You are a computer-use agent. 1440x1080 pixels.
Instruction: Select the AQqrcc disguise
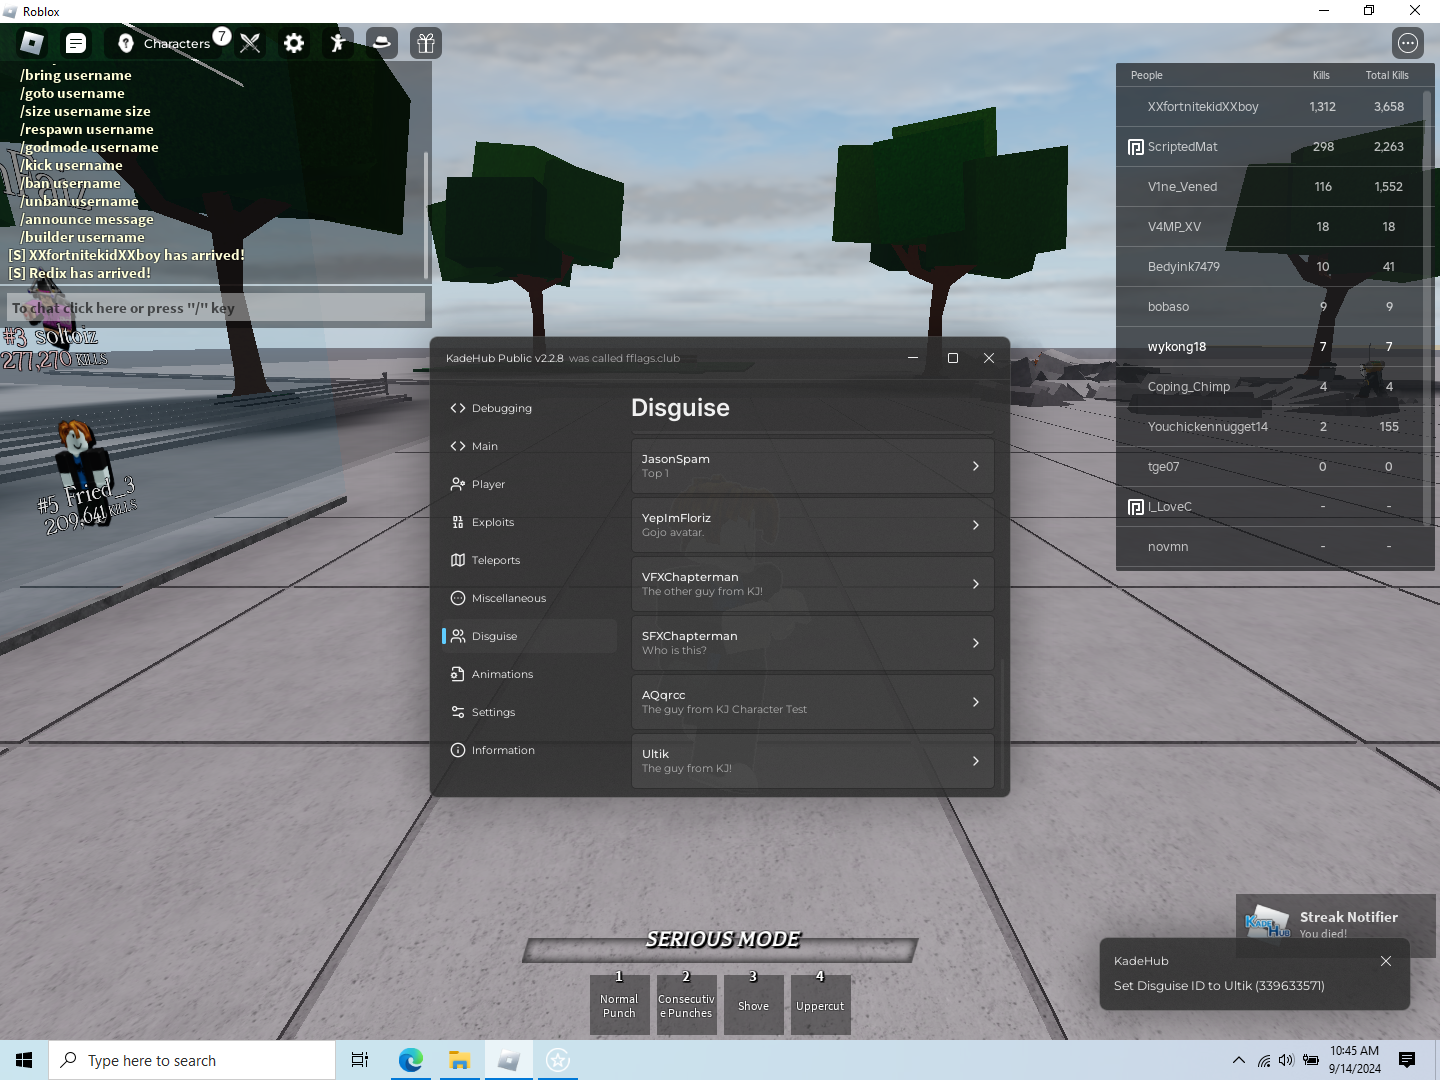click(x=812, y=702)
